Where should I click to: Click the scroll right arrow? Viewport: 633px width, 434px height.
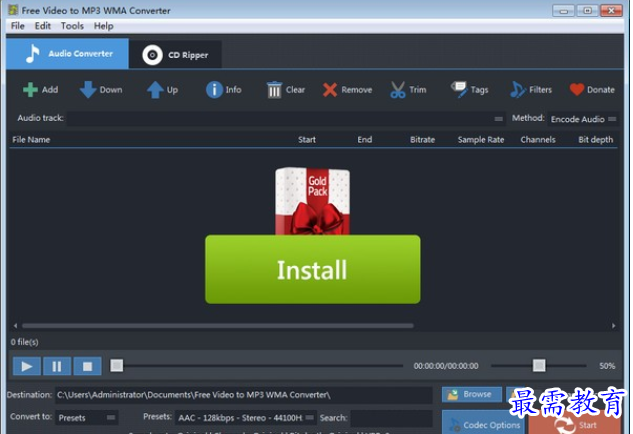tap(614, 325)
